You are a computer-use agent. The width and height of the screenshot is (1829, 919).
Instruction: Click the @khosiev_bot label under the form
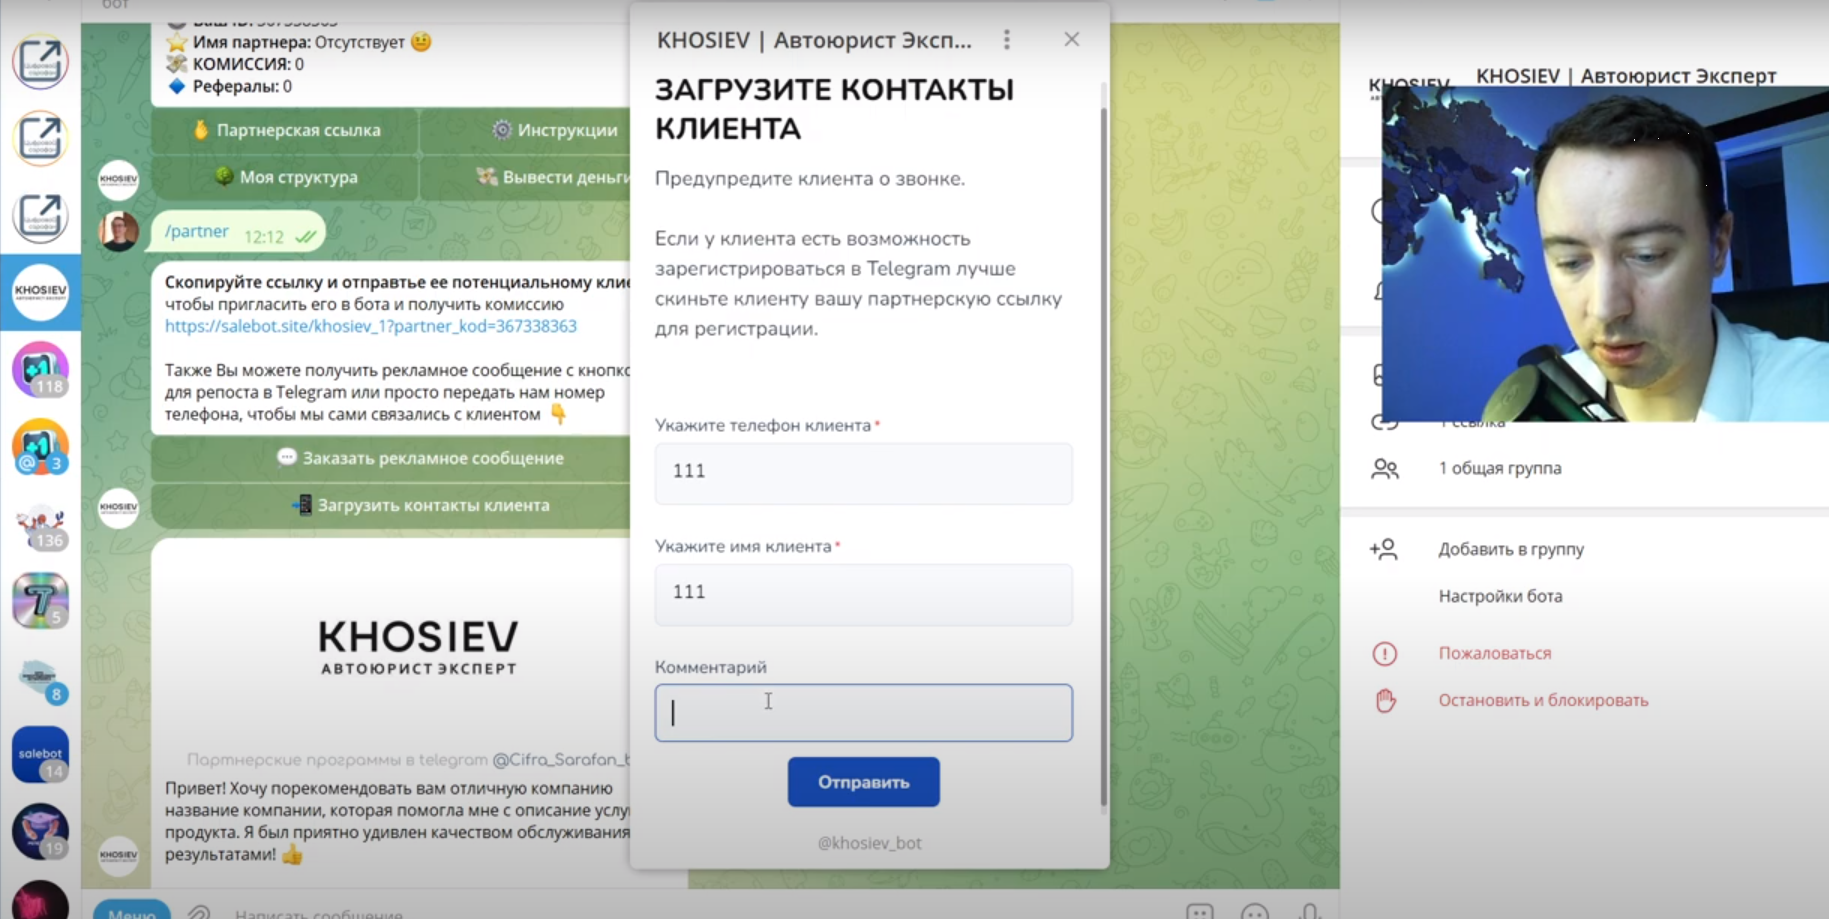[870, 843]
